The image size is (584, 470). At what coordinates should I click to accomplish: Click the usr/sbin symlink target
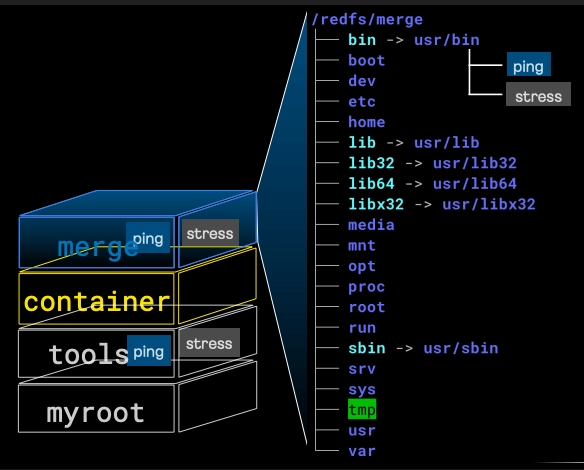click(x=461, y=348)
